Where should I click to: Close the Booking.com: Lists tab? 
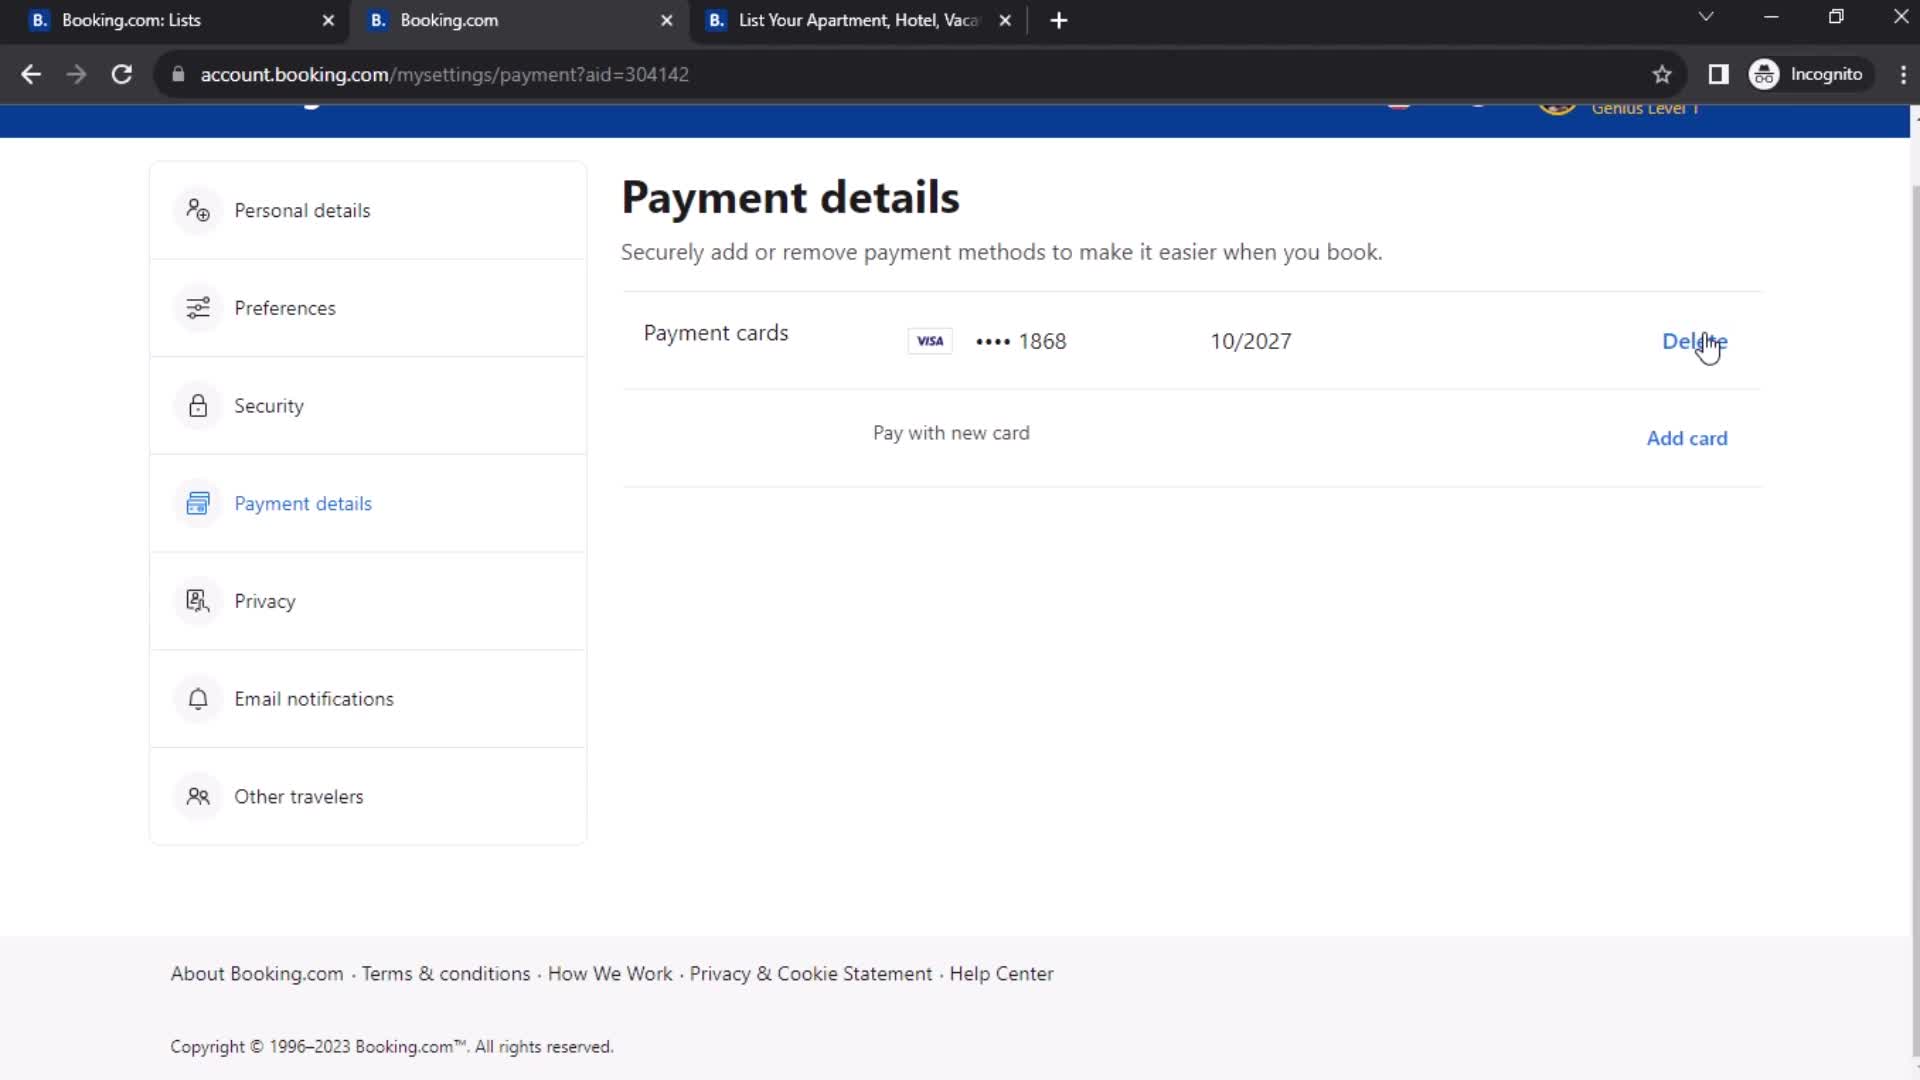tap(328, 20)
